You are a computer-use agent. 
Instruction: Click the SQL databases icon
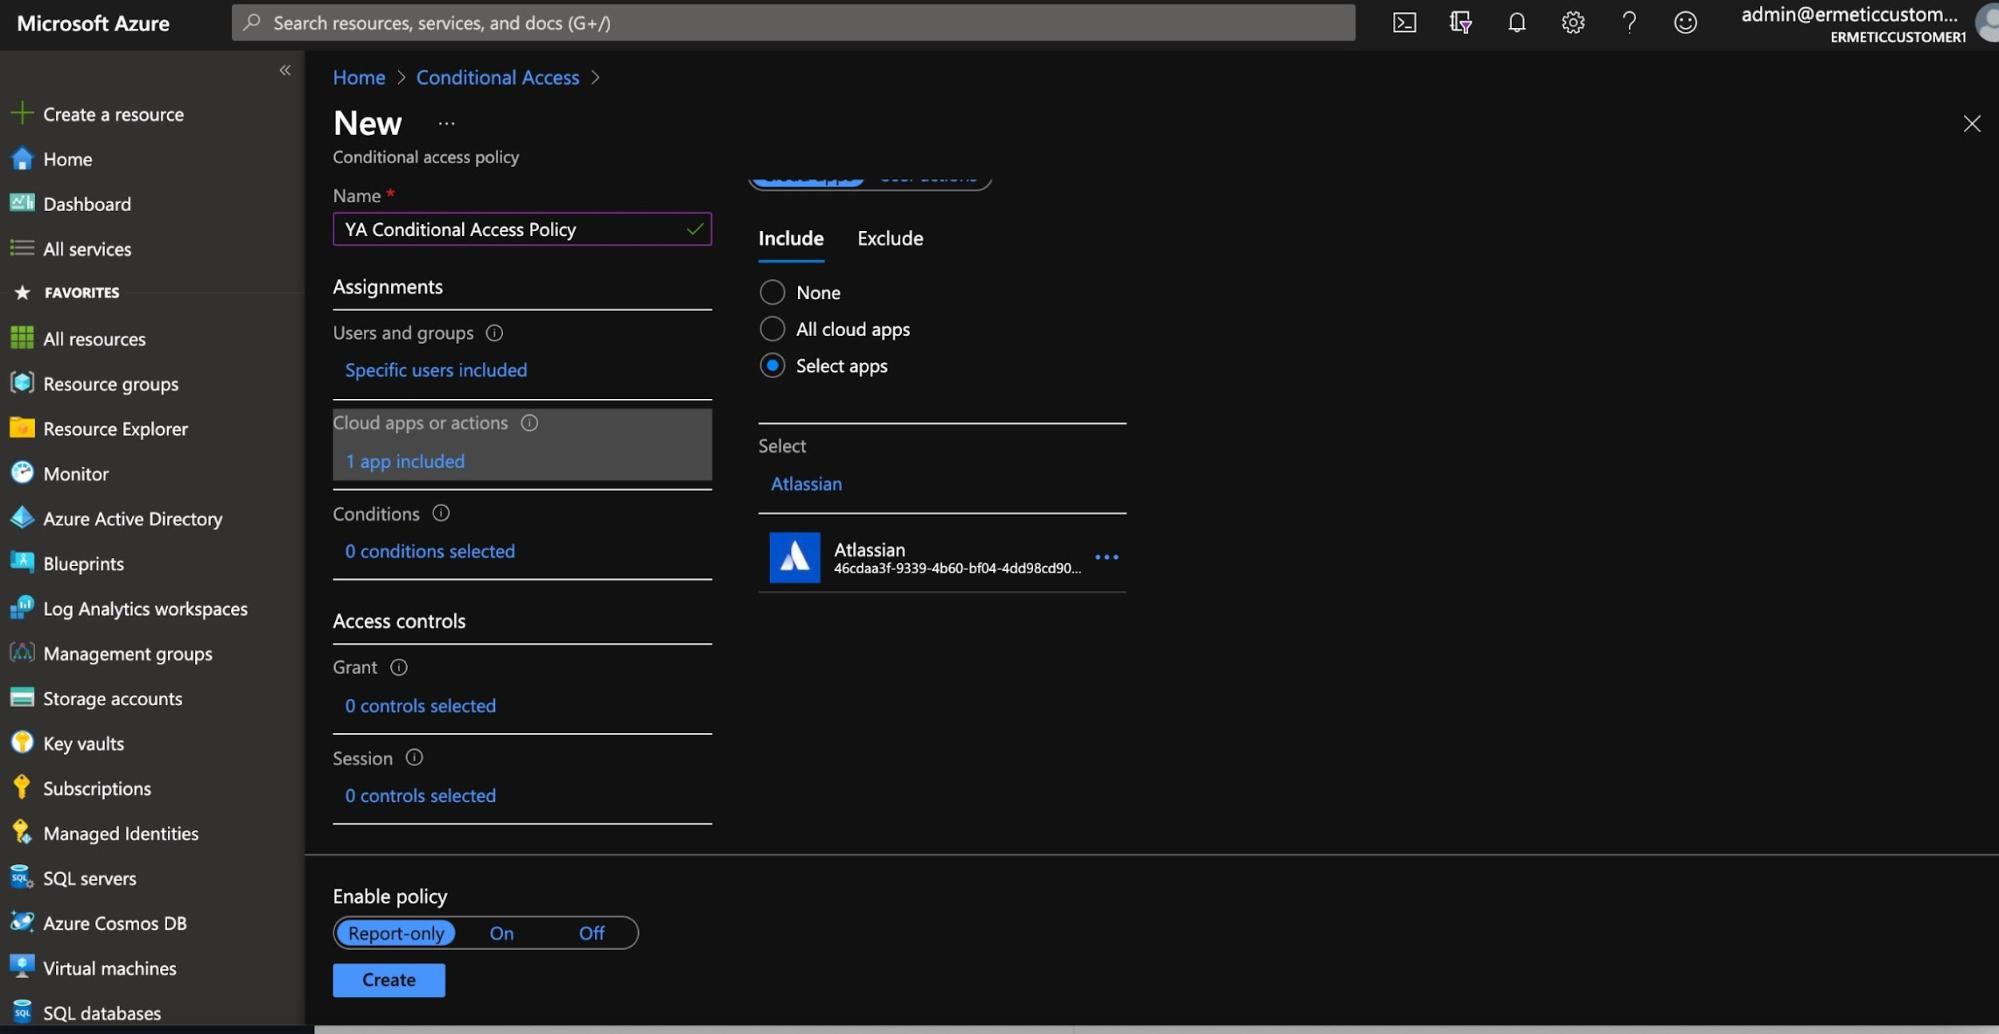click(x=21, y=1012)
